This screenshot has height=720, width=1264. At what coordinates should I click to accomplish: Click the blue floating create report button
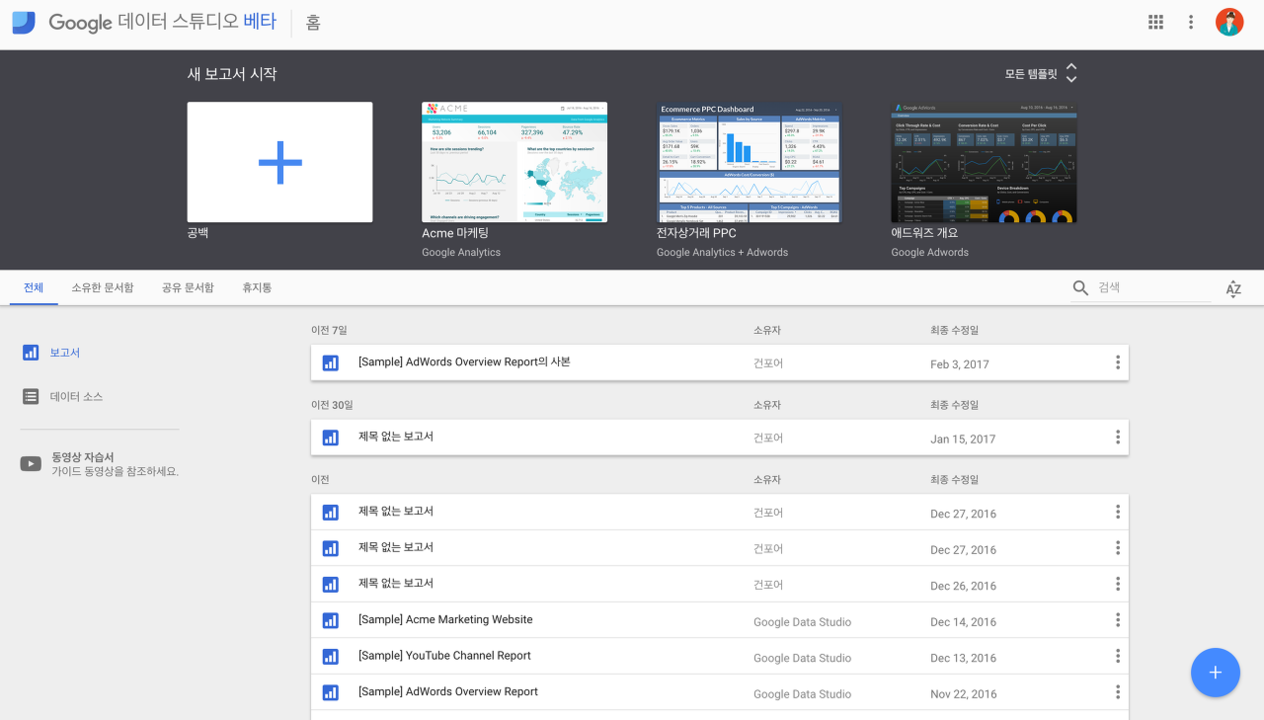point(1215,673)
